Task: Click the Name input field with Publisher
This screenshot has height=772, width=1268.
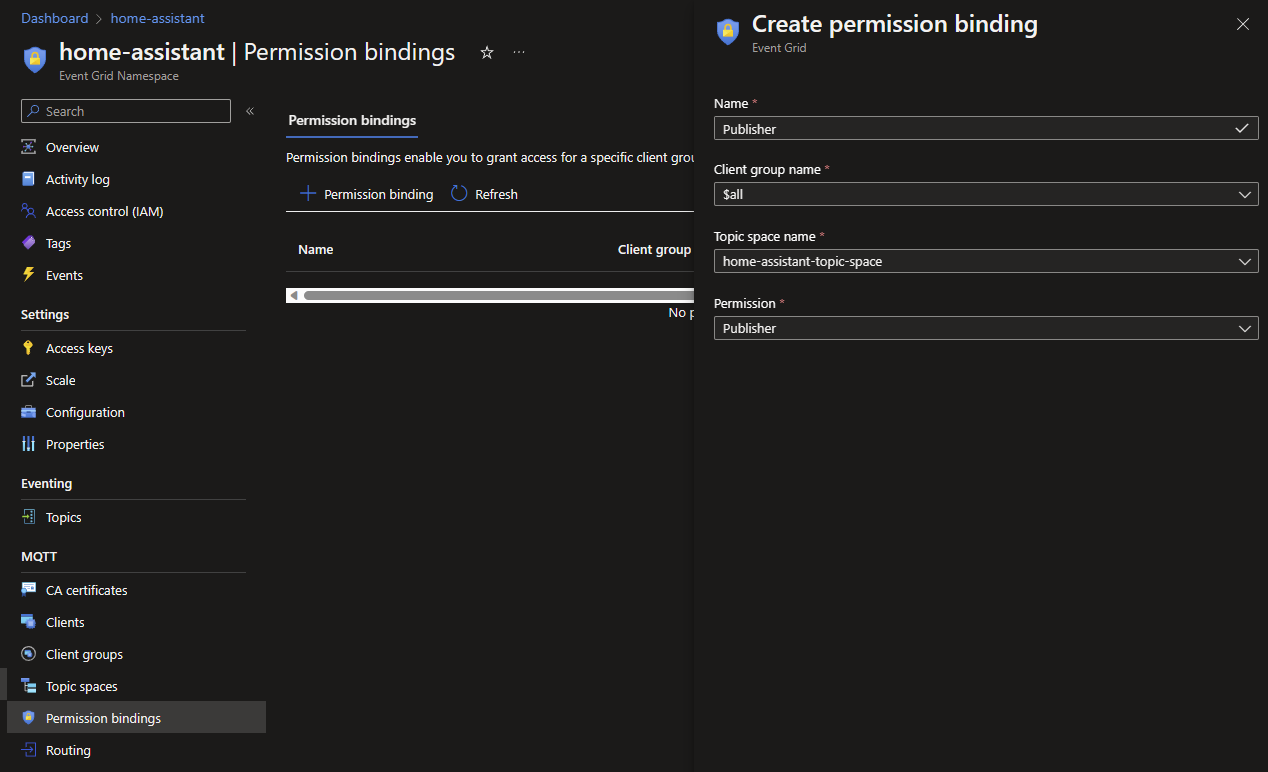Action: click(986, 128)
